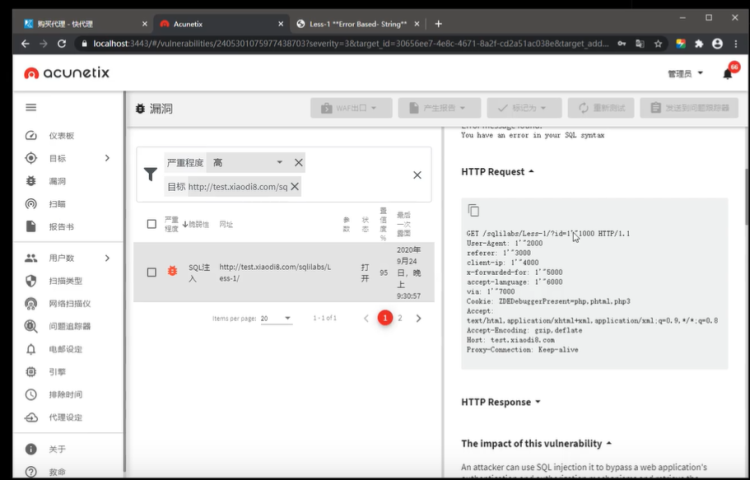Click the 重新测试 retest button
Screen dimensions: 750x480
pos(601,108)
